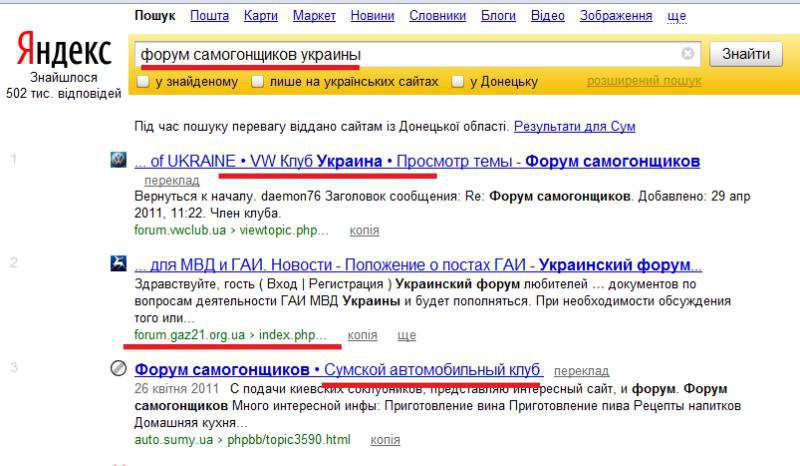The width and height of the screenshot is (800, 466).
Task: Open the Новини tab
Action: click(372, 16)
